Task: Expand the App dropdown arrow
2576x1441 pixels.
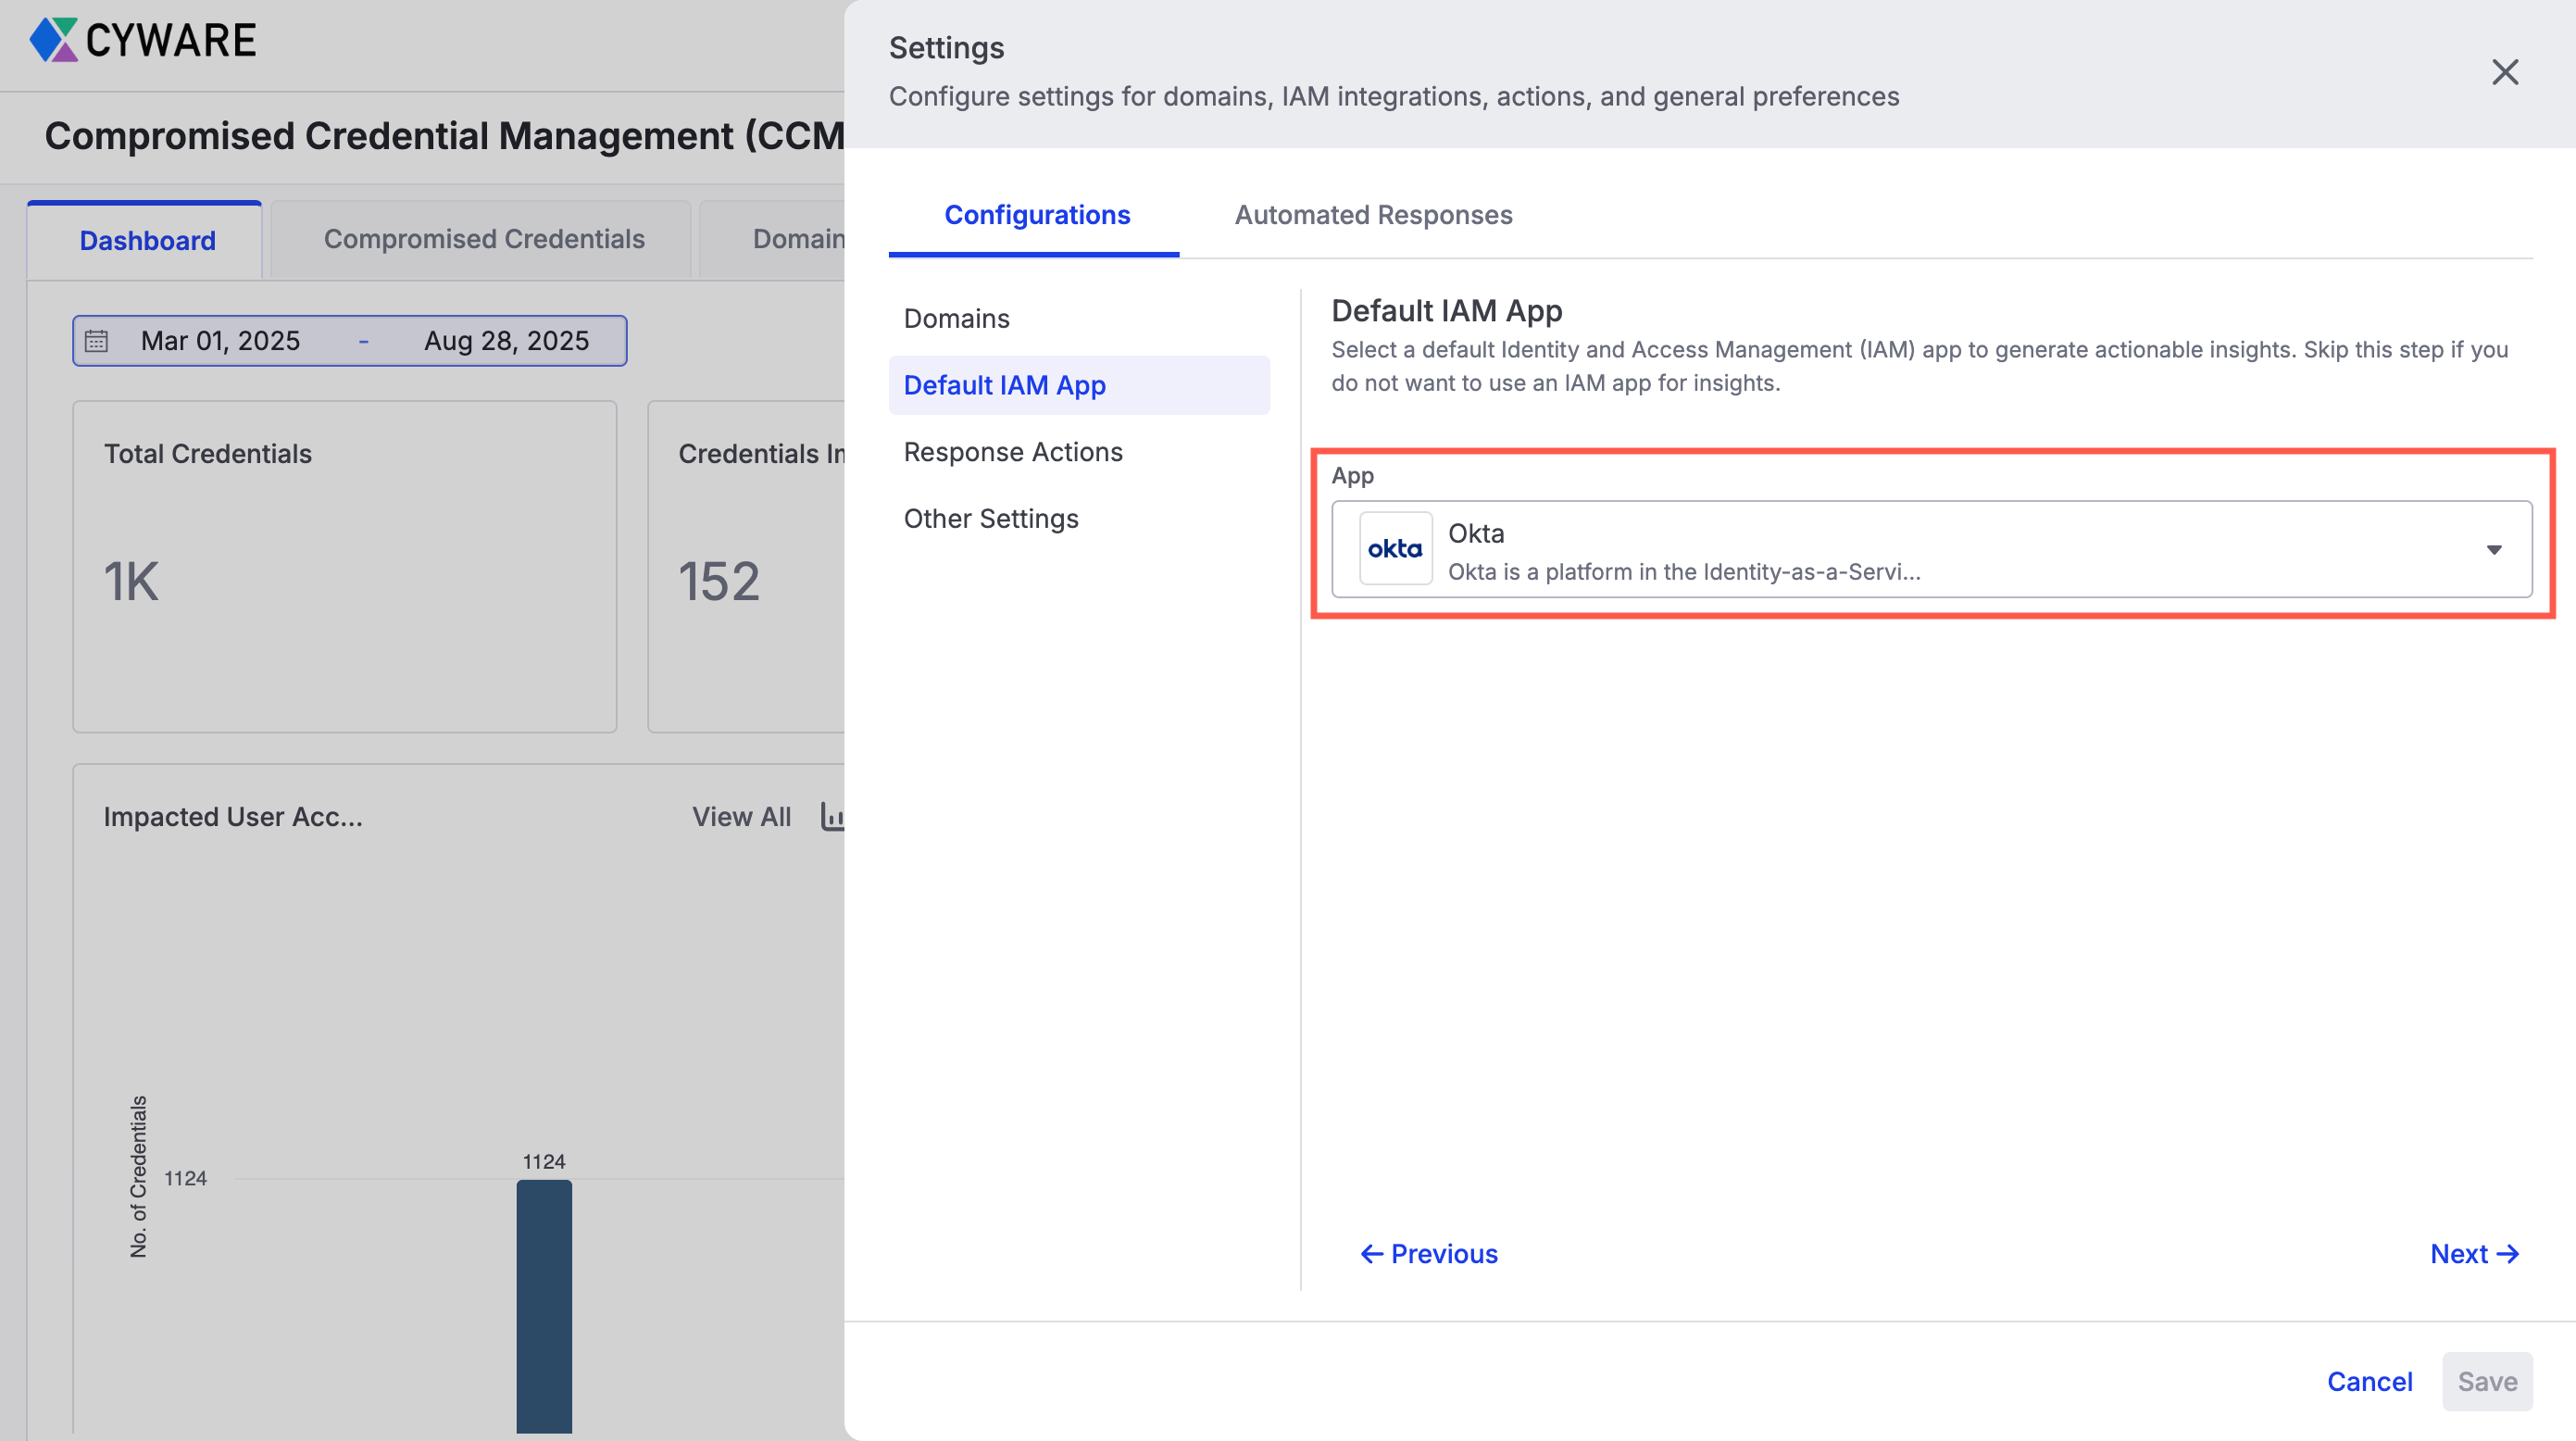Action: point(2494,550)
